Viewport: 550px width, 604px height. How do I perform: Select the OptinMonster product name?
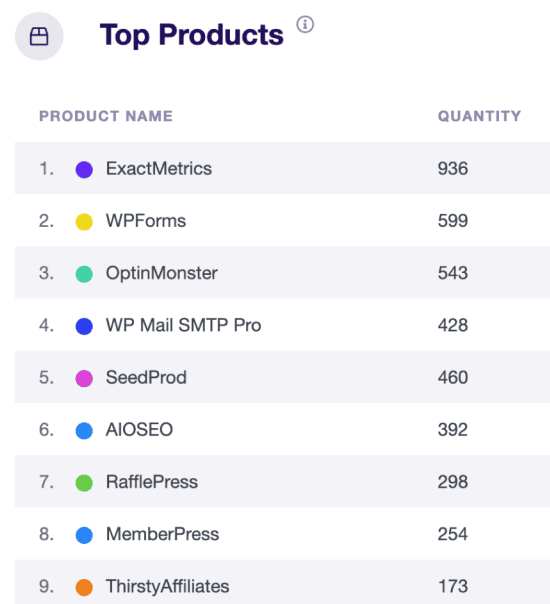(x=162, y=273)
